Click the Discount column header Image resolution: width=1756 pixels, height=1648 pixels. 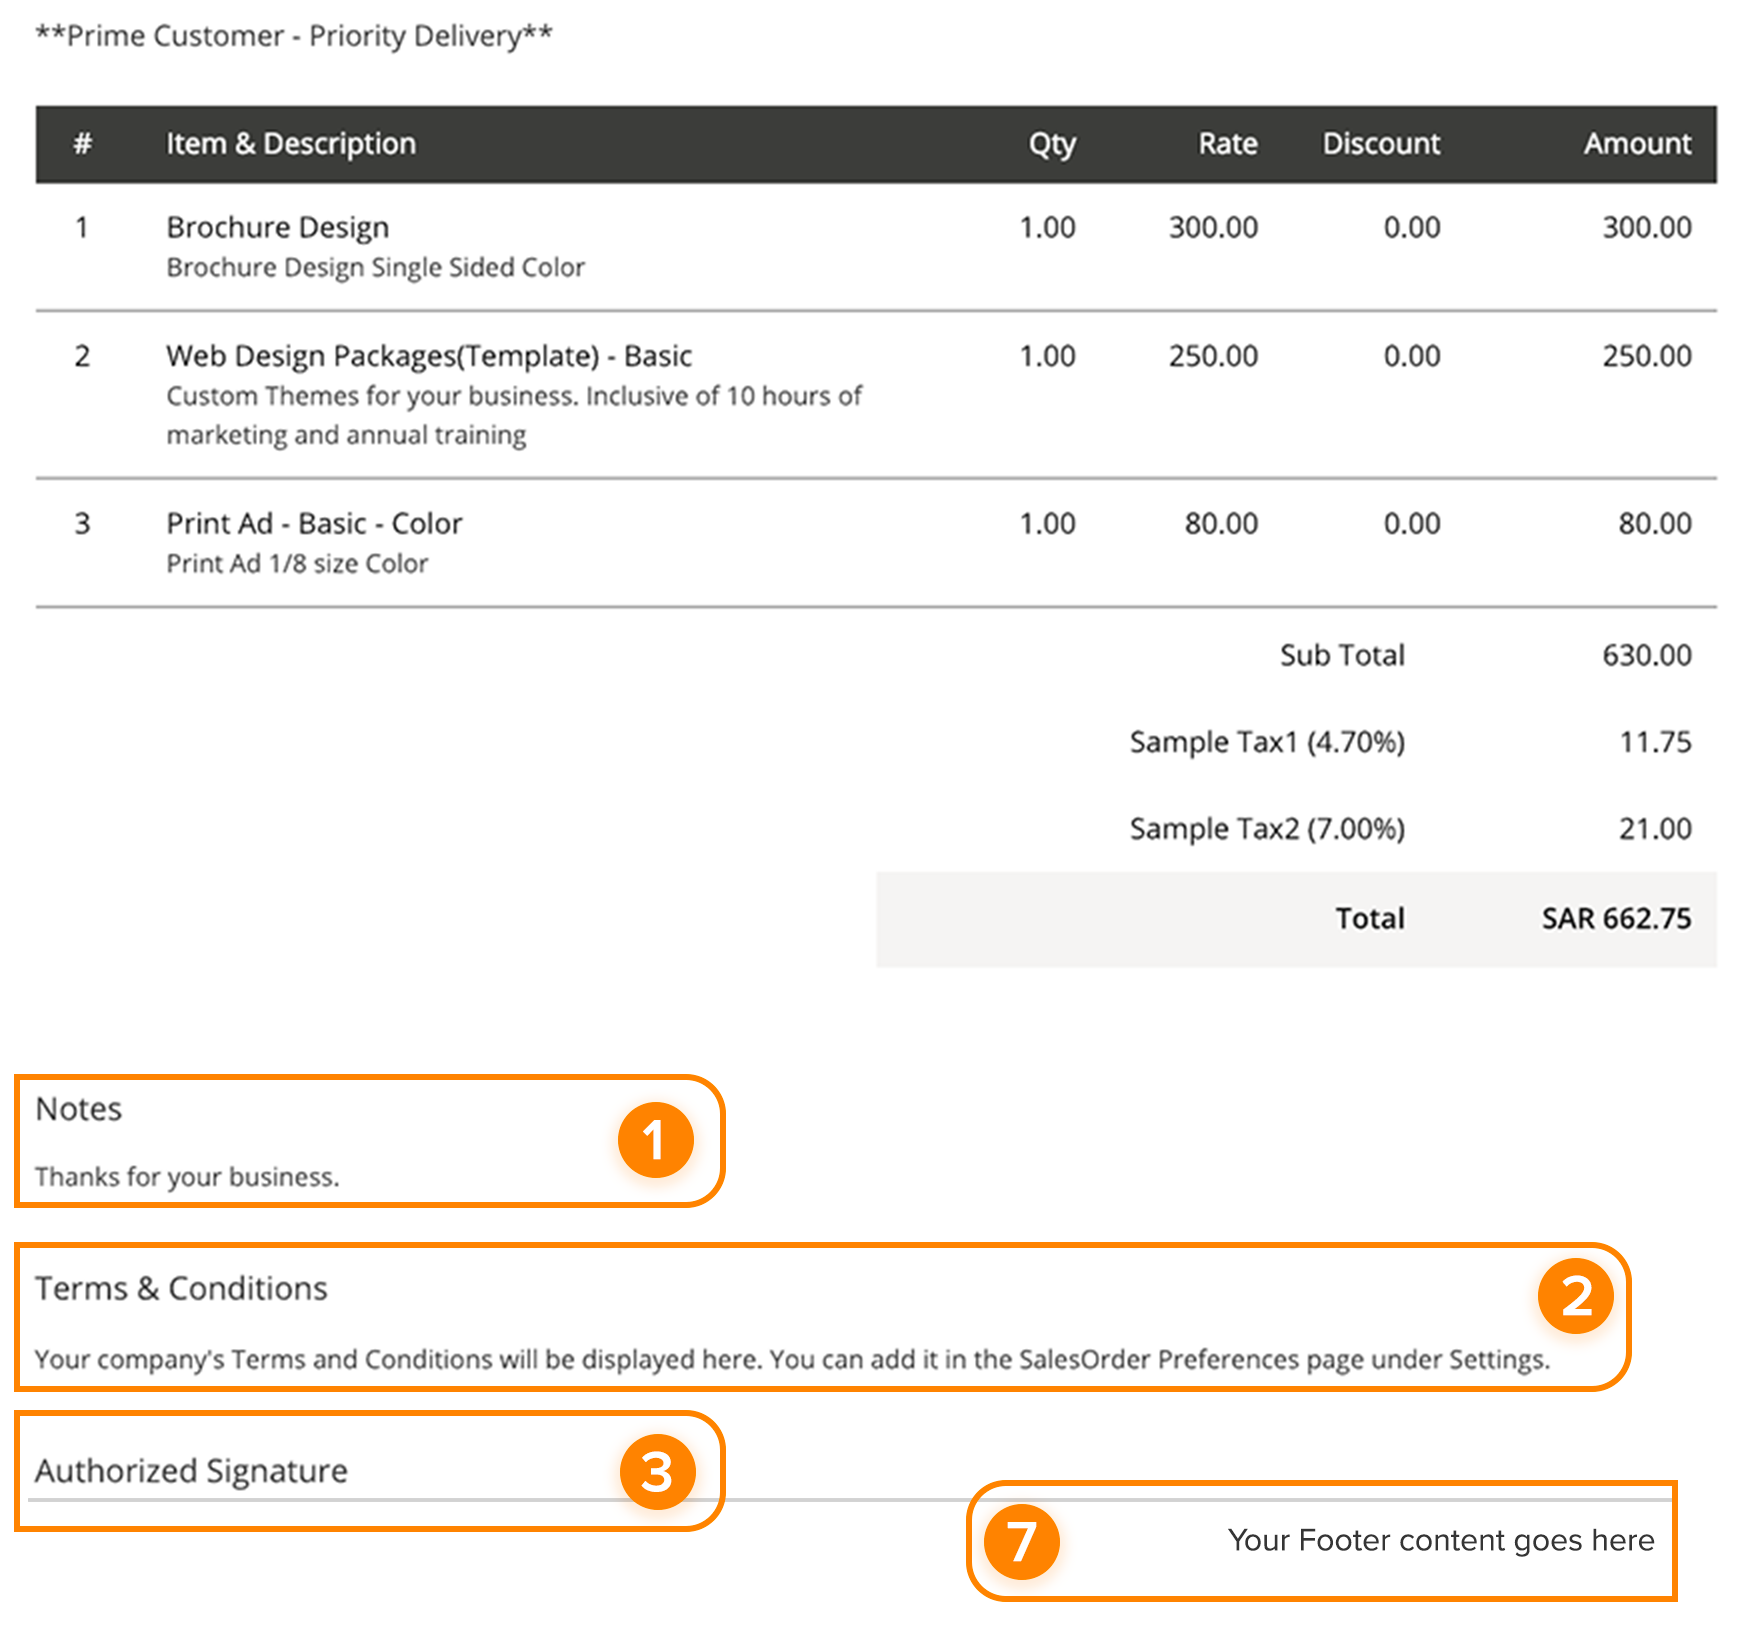pos(1380,144)
